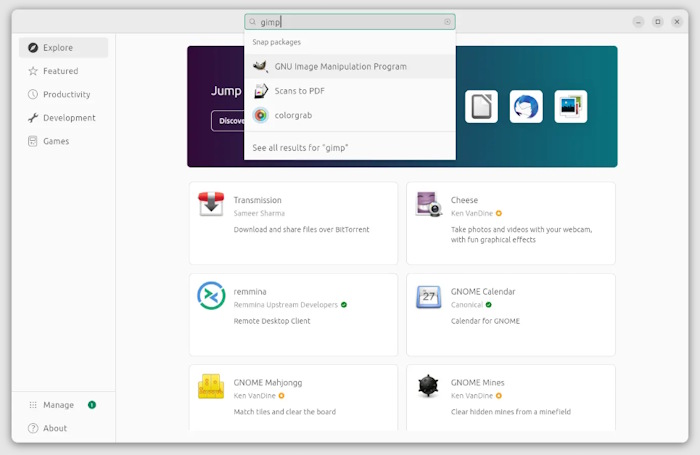Image resolution: width=700 pixels, height=455 pixels.
Task: Click the Explore compass icon
Action: [x=33, y=48]
